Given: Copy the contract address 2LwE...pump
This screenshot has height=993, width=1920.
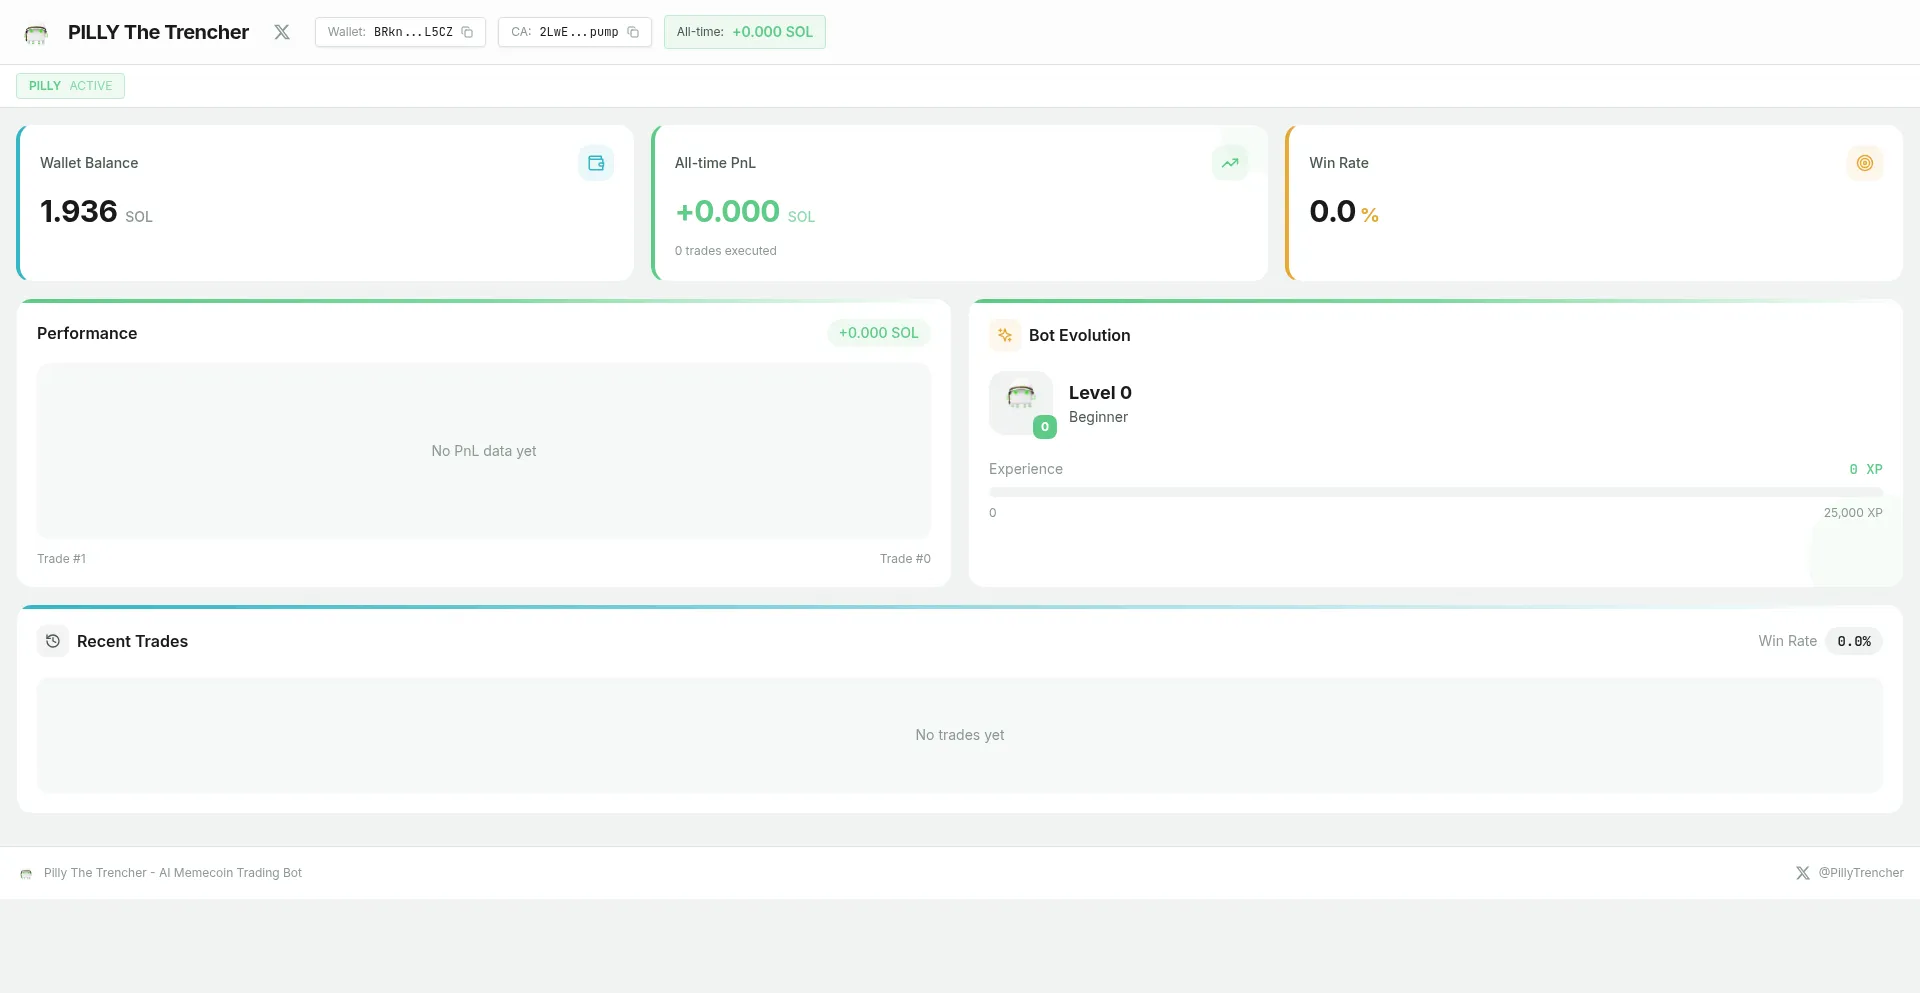Looking at the screenshot, I should 633,32.
